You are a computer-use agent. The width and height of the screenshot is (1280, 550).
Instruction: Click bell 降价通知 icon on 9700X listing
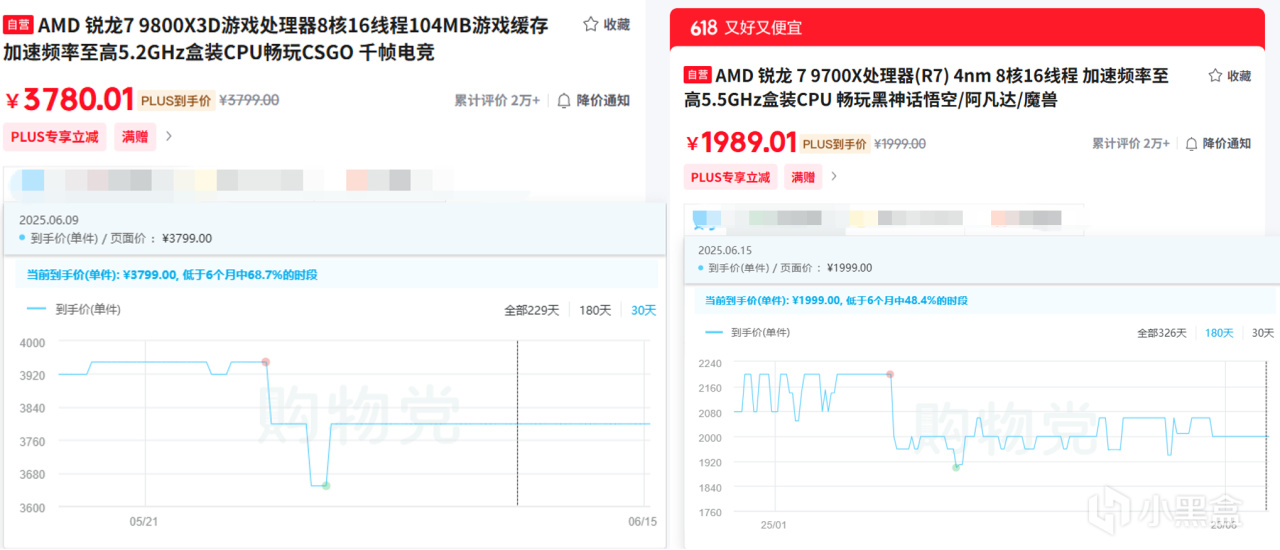1191,144
